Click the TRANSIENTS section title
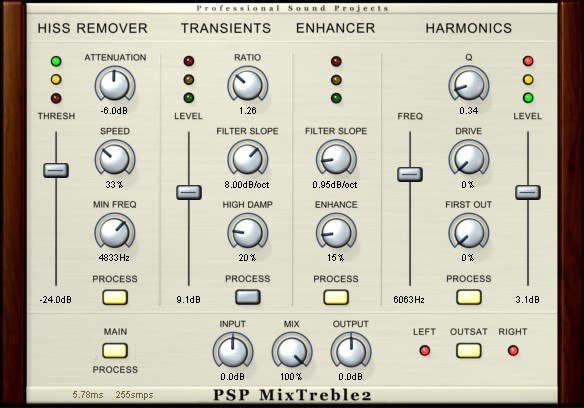 tap(226, 28)
